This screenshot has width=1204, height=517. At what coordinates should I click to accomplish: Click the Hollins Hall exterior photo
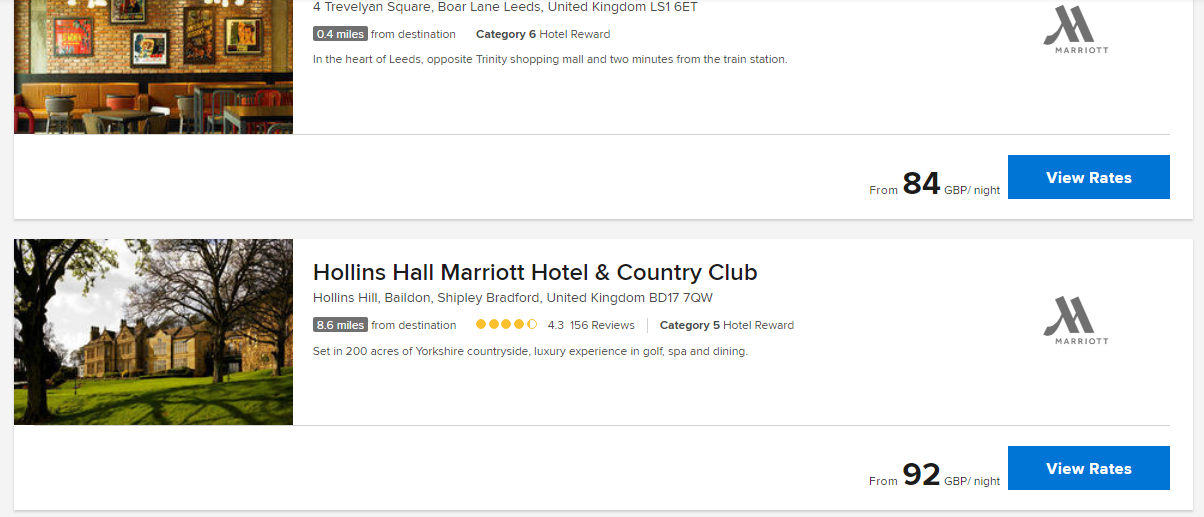coord(153,332)
